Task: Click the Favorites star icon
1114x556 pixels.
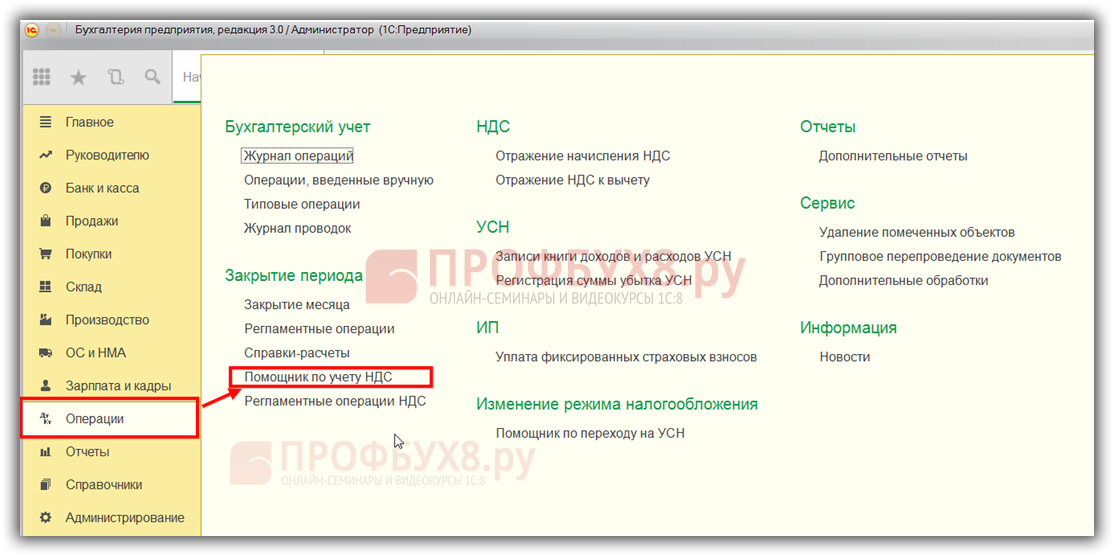Action: 78,77
